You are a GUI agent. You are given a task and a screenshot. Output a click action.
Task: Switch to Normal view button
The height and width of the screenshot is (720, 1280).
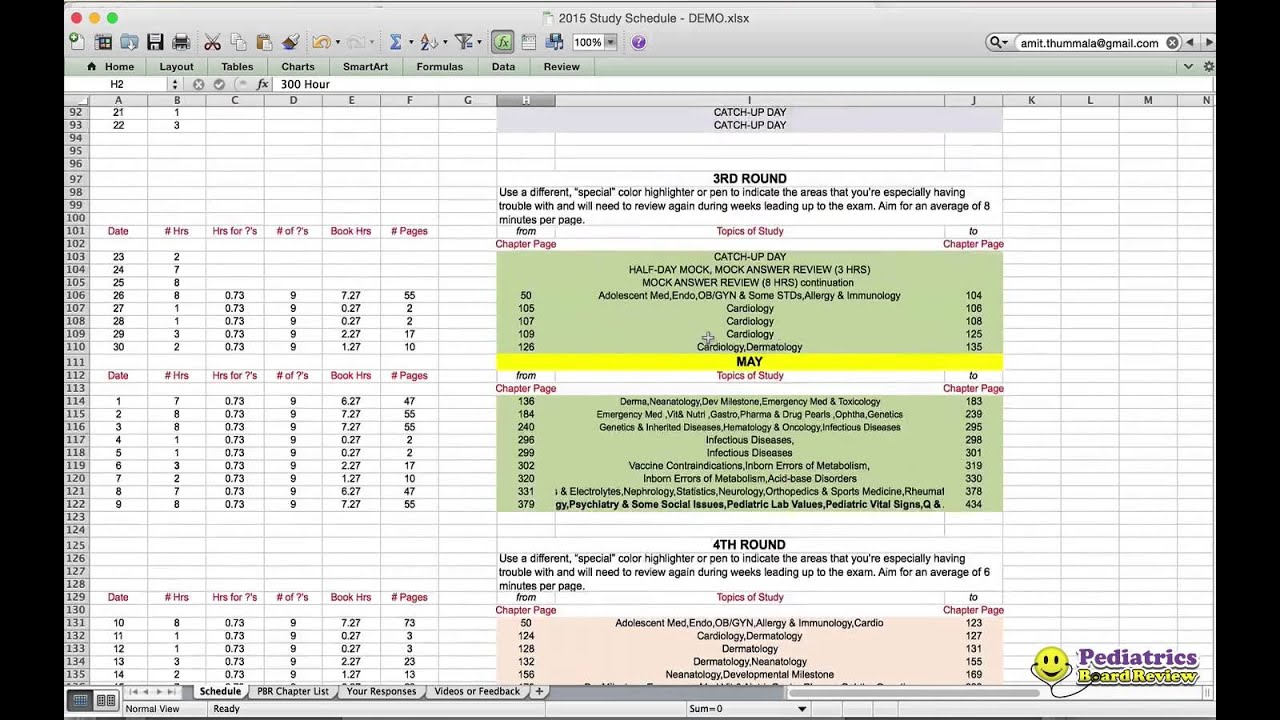(81, 700)
